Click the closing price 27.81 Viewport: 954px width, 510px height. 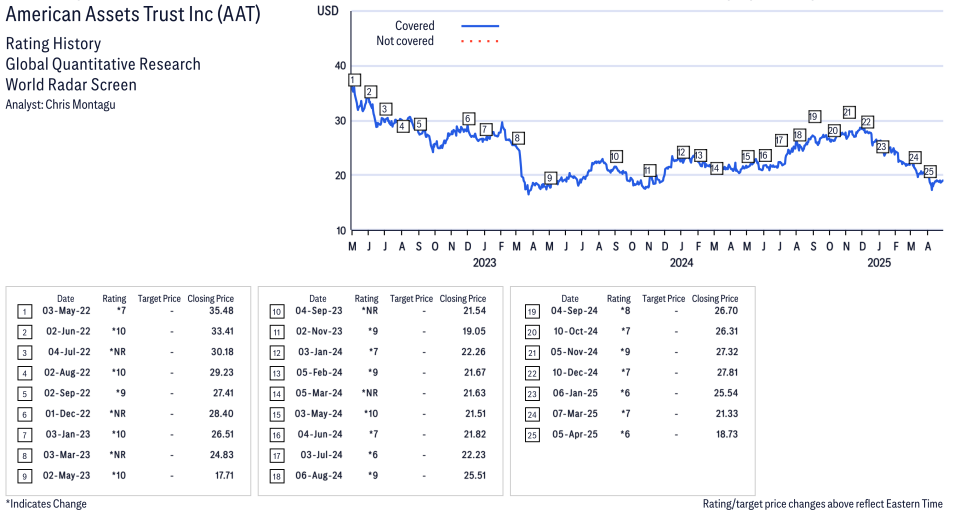(726, 372)
